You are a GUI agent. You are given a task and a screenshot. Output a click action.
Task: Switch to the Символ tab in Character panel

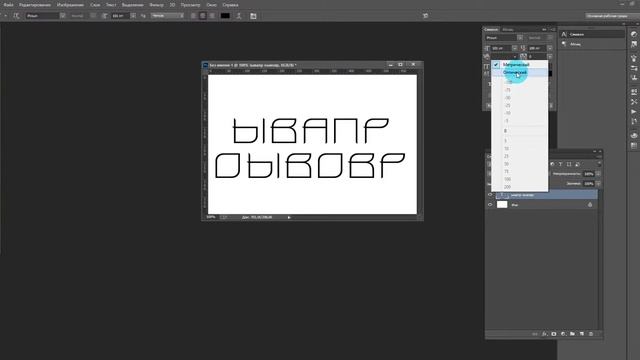coord(491,29)
